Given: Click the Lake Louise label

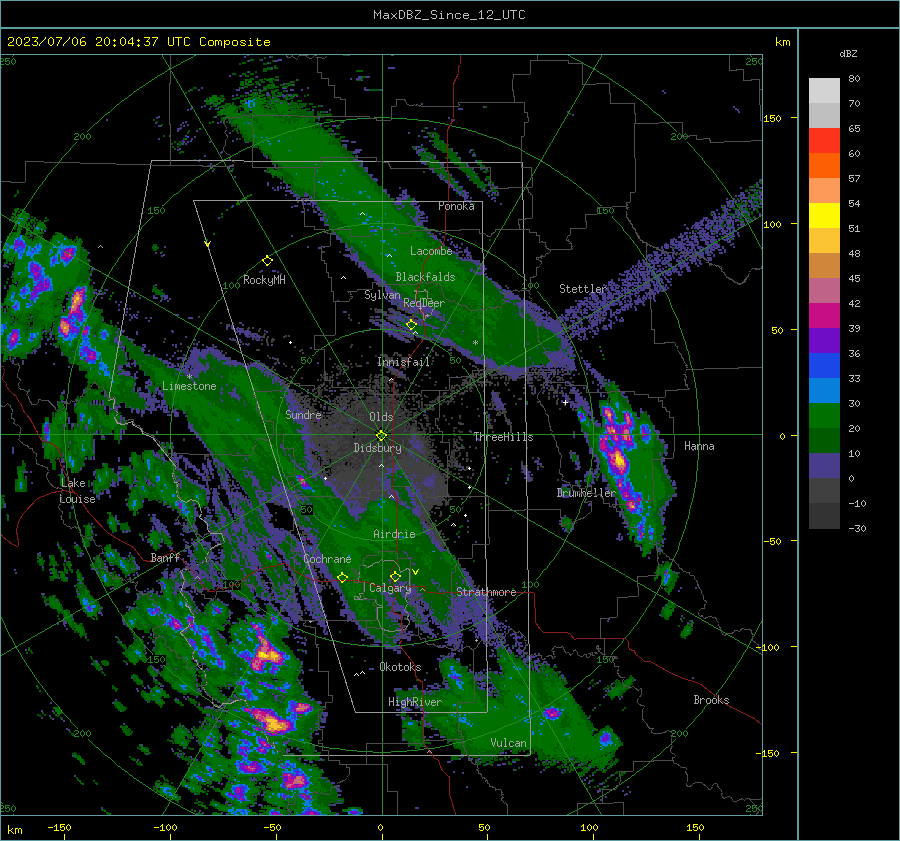Looking at the screenshot, I should pos(77,491).
